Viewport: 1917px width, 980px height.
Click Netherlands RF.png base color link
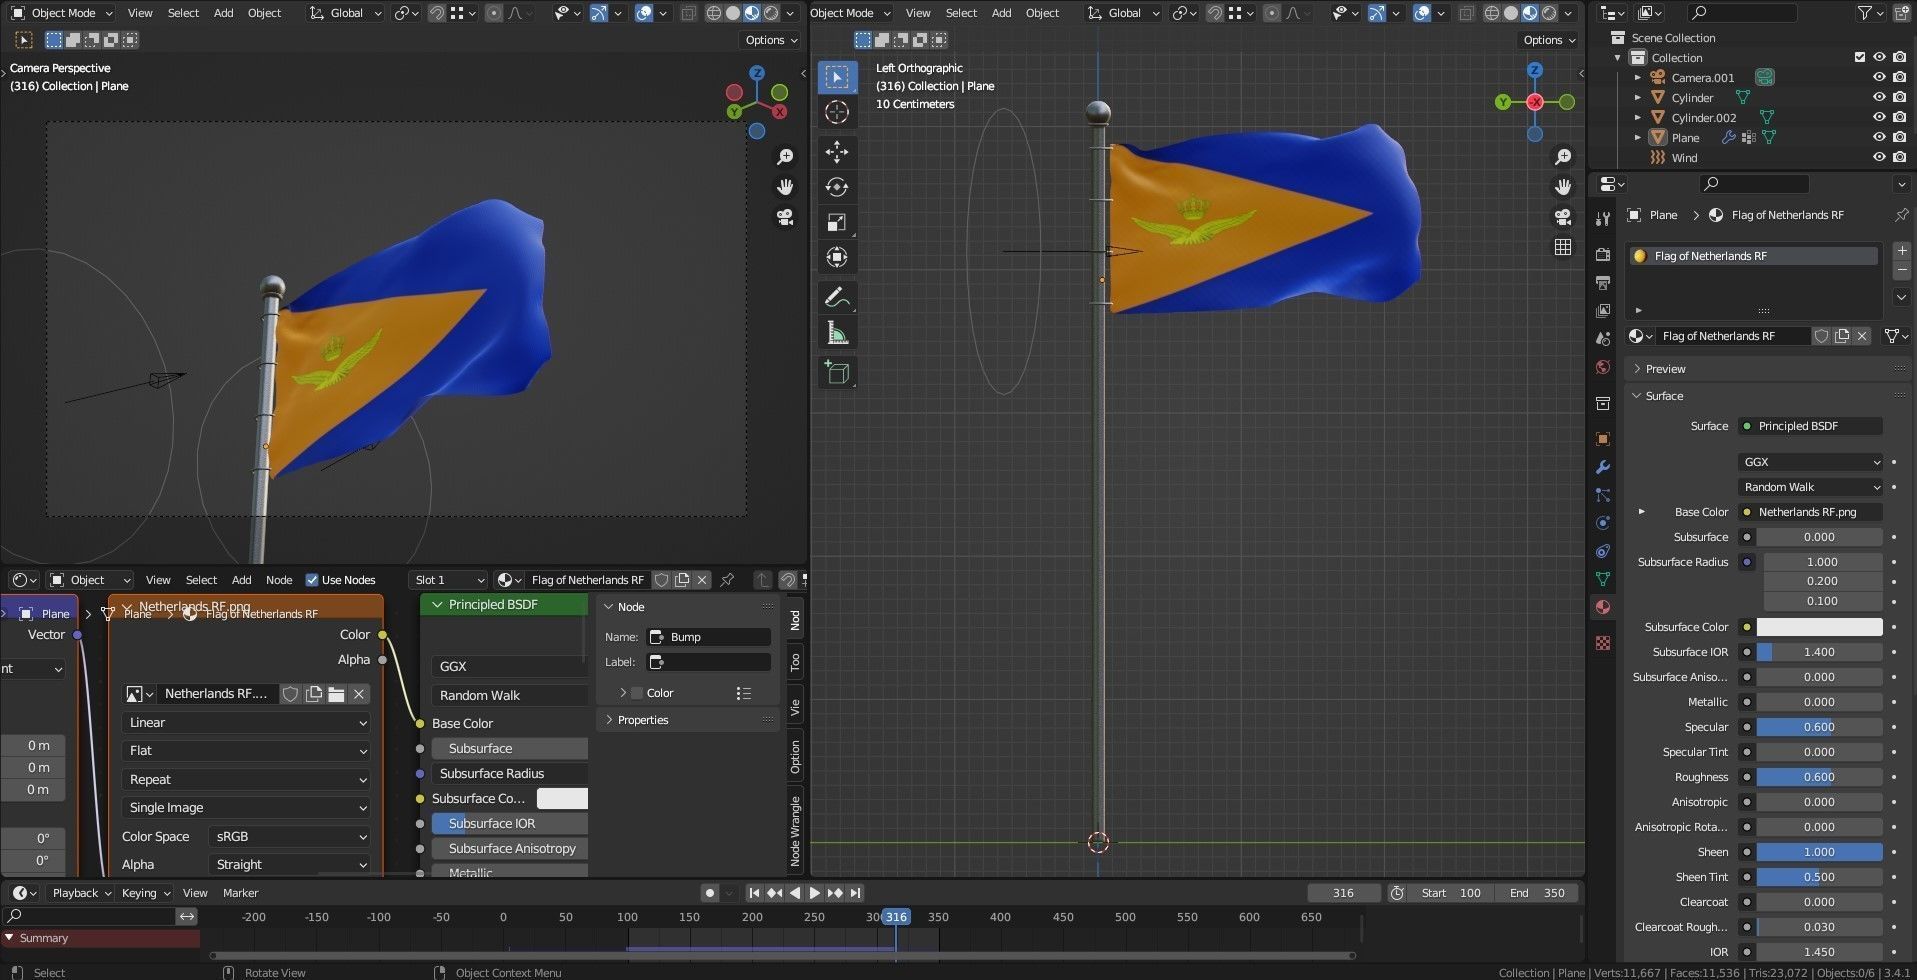1810,512
